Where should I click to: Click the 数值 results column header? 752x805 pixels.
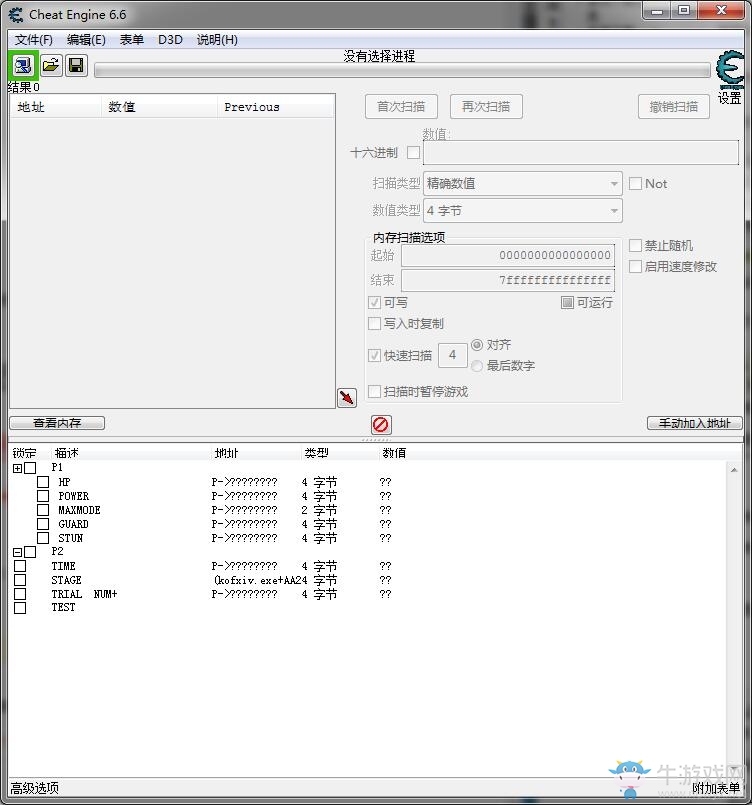159,107
